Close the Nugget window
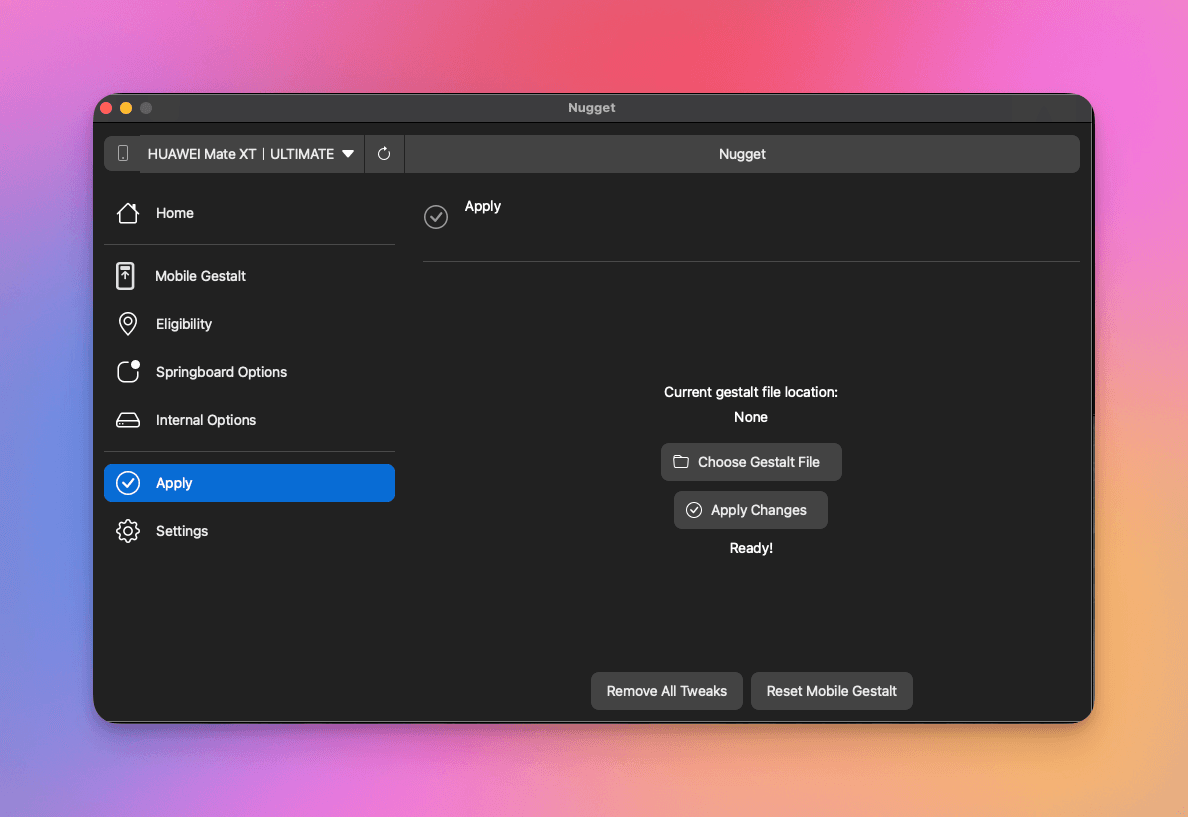Screen dimensions: 1188x817 click(x=106, y=108)
